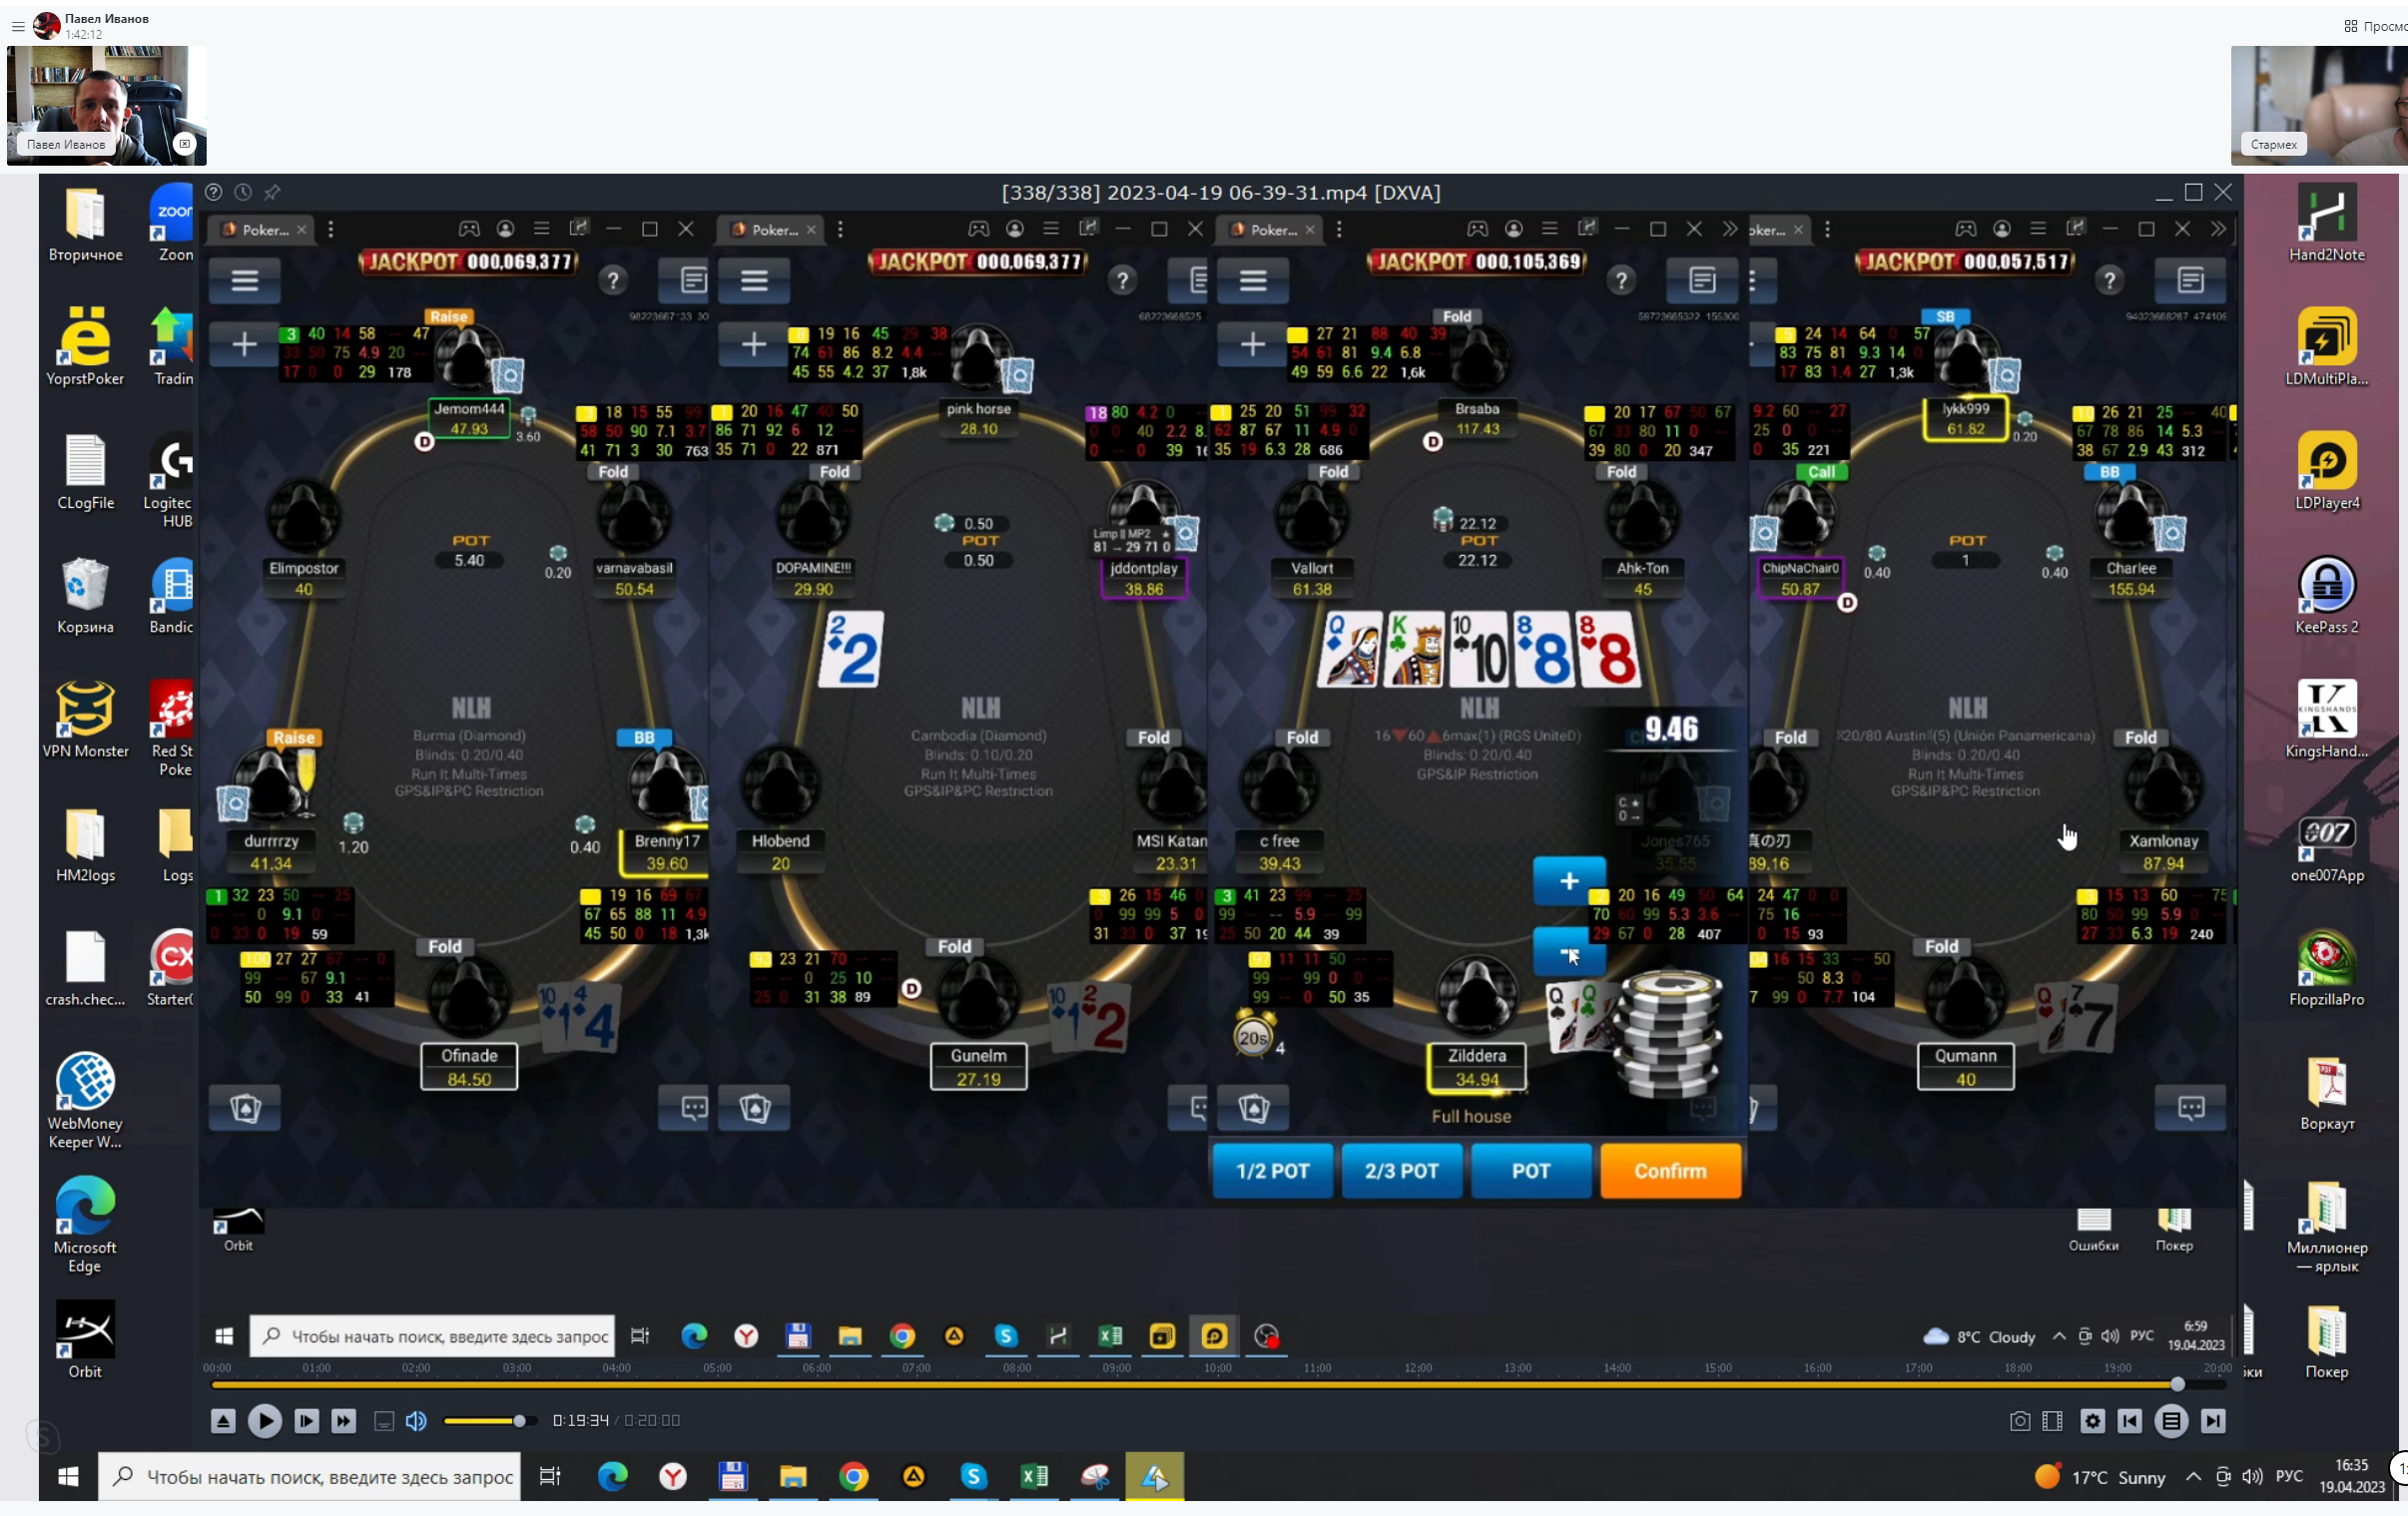Click the seek bar handle of the video timeline
The height and width of the screenshot is (1516, 2408).
pos(2176,1385)
